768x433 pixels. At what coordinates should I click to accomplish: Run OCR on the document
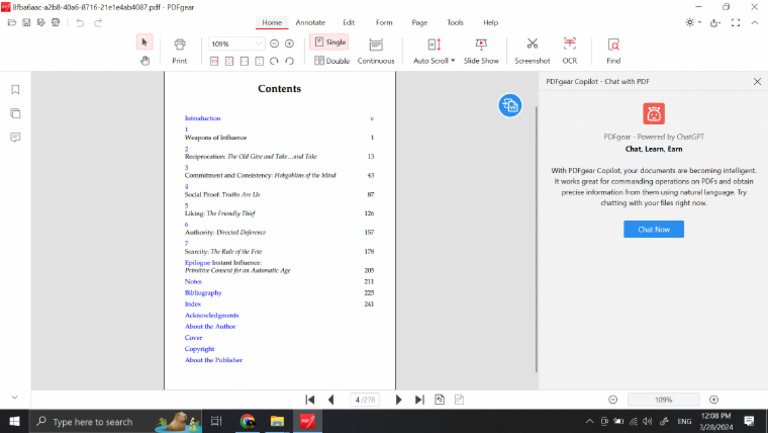tap(569, 51)
